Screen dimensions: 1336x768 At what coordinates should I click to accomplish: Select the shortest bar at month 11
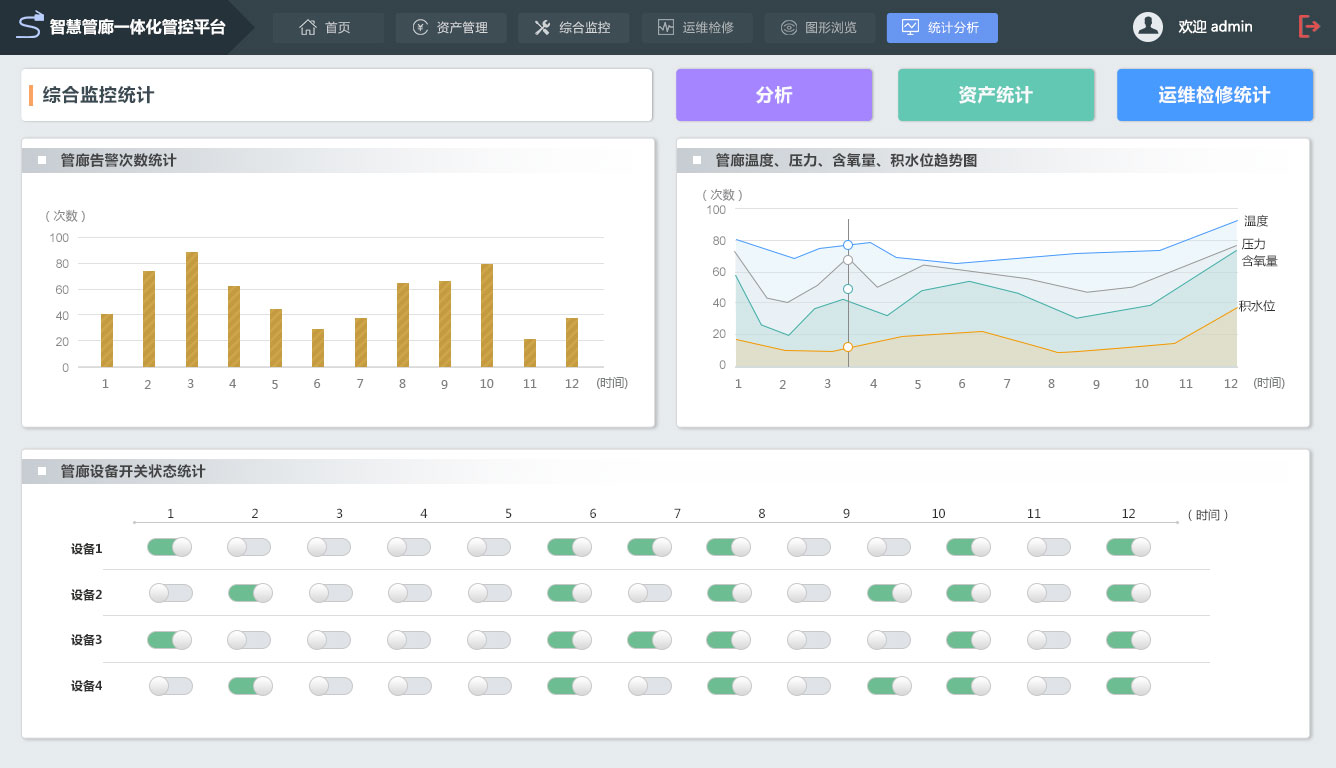pyautogui.click(x=530, y=353)
